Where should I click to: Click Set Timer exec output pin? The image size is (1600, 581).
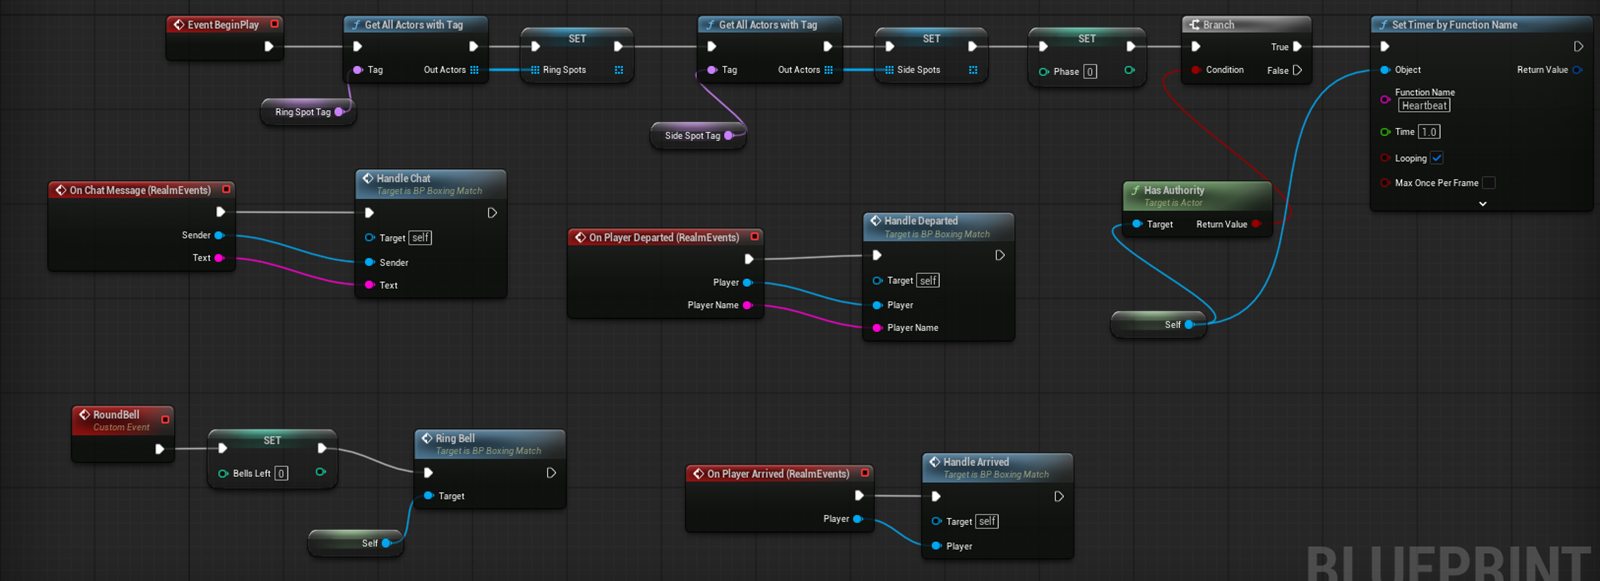pos(1578,47)
